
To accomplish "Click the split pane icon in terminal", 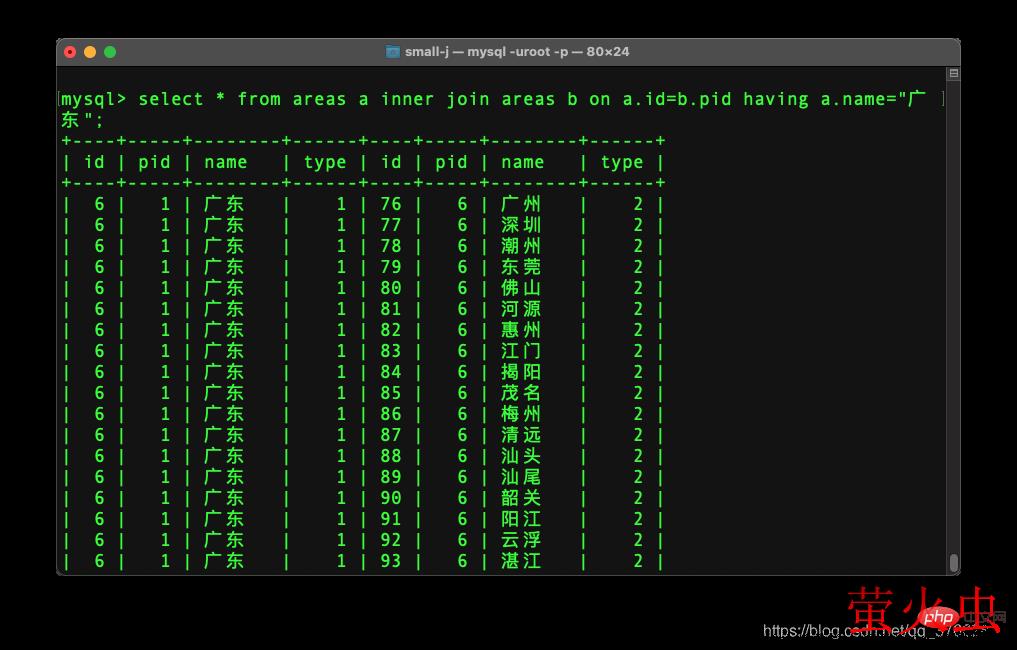I will pyautogui.click(x=953, y=74).
